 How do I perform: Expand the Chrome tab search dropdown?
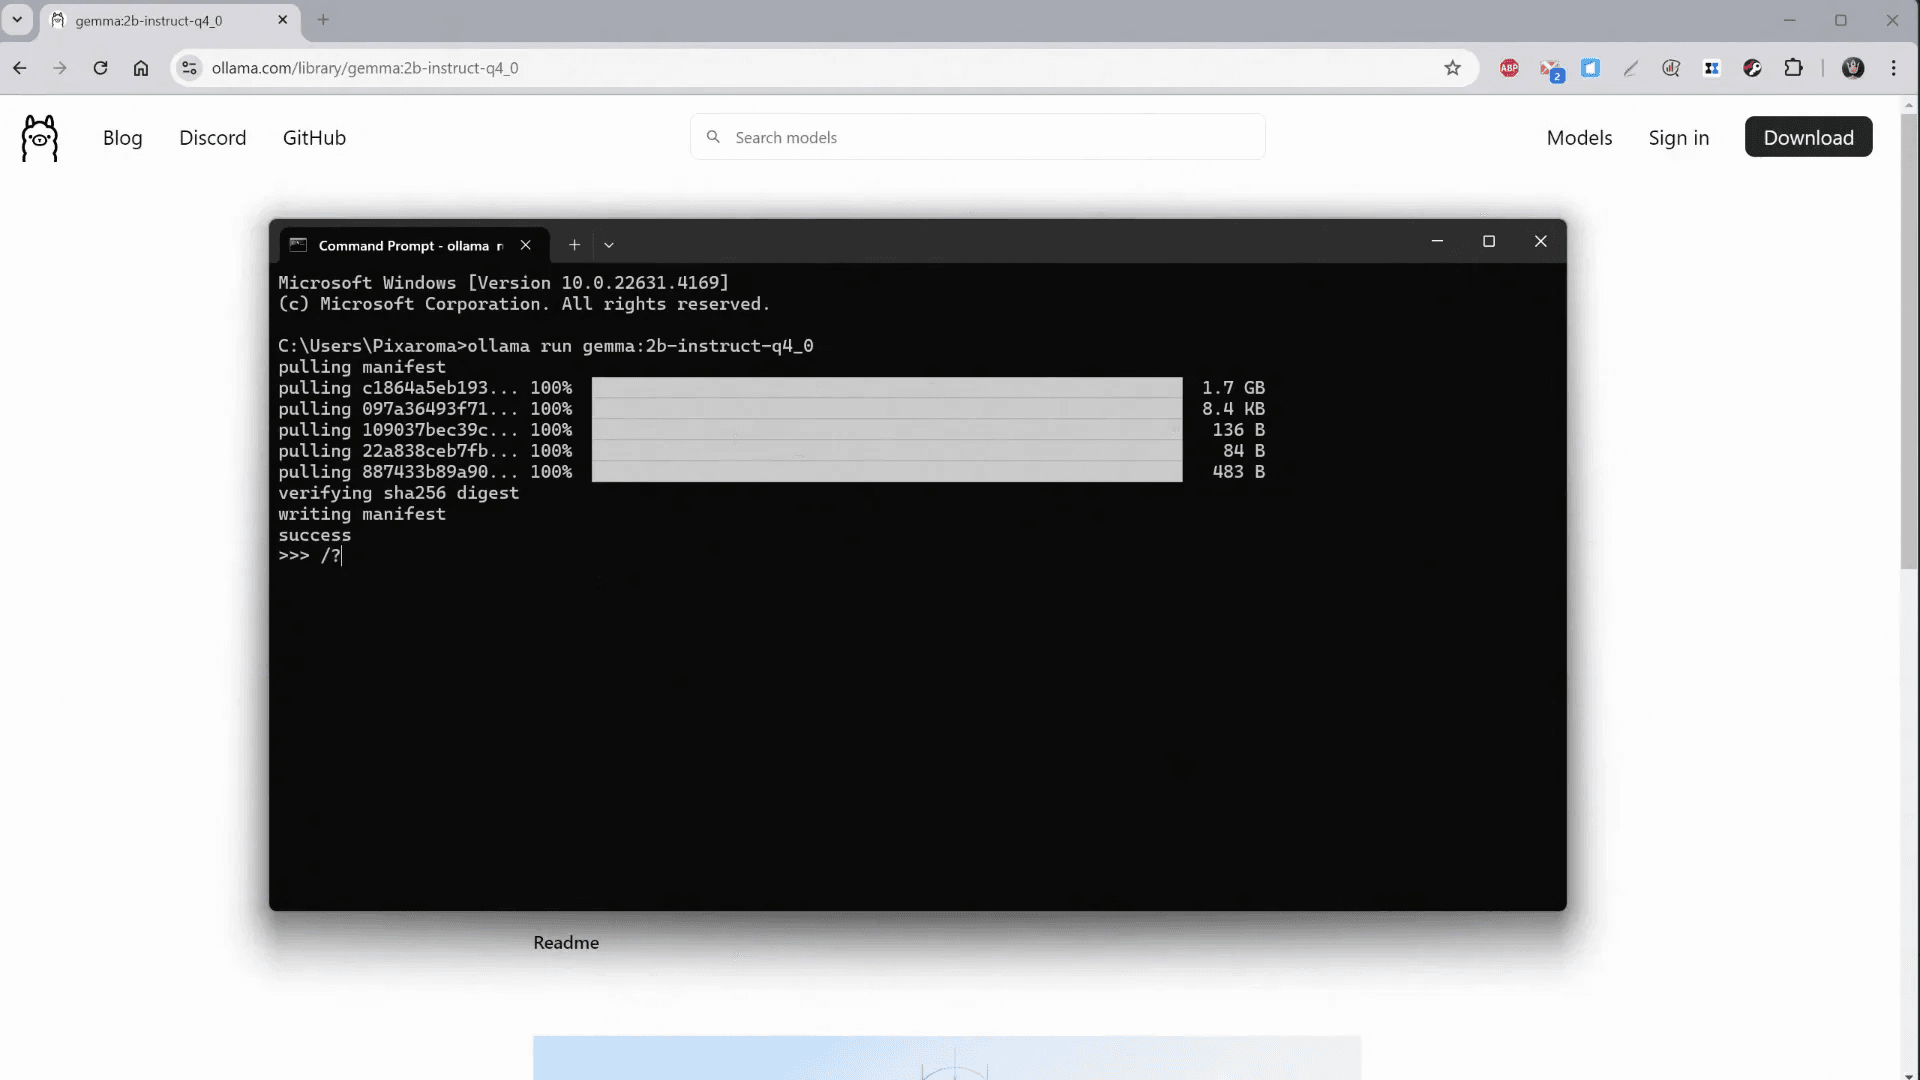(17, 20)
